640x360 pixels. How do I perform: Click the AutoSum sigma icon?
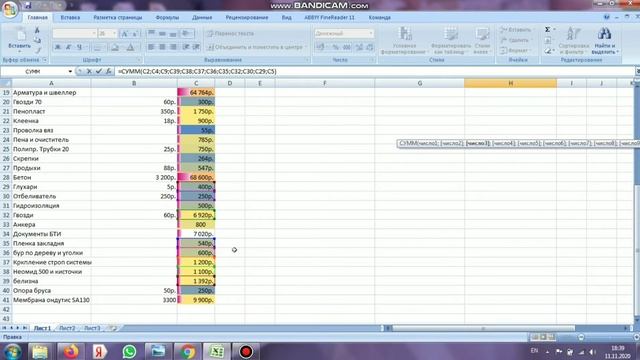tap(548, 30)
